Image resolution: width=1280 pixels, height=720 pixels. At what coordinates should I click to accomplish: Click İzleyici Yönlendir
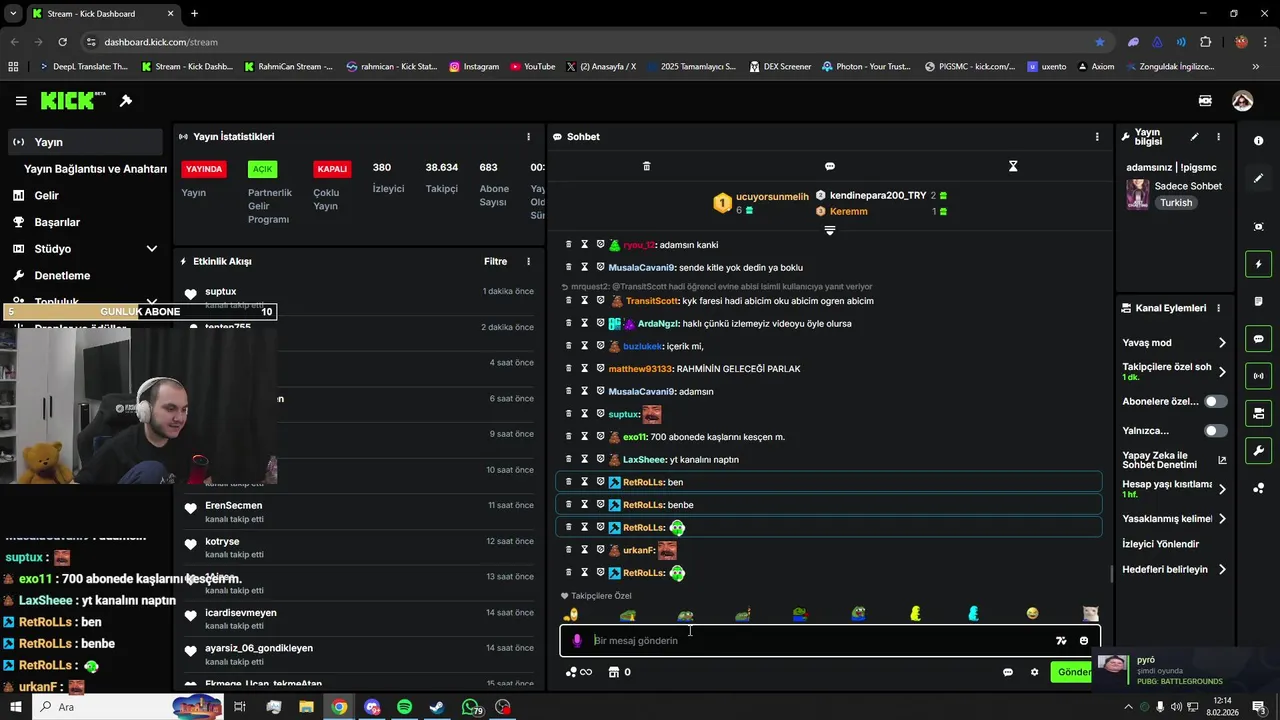pos(1160,544)
